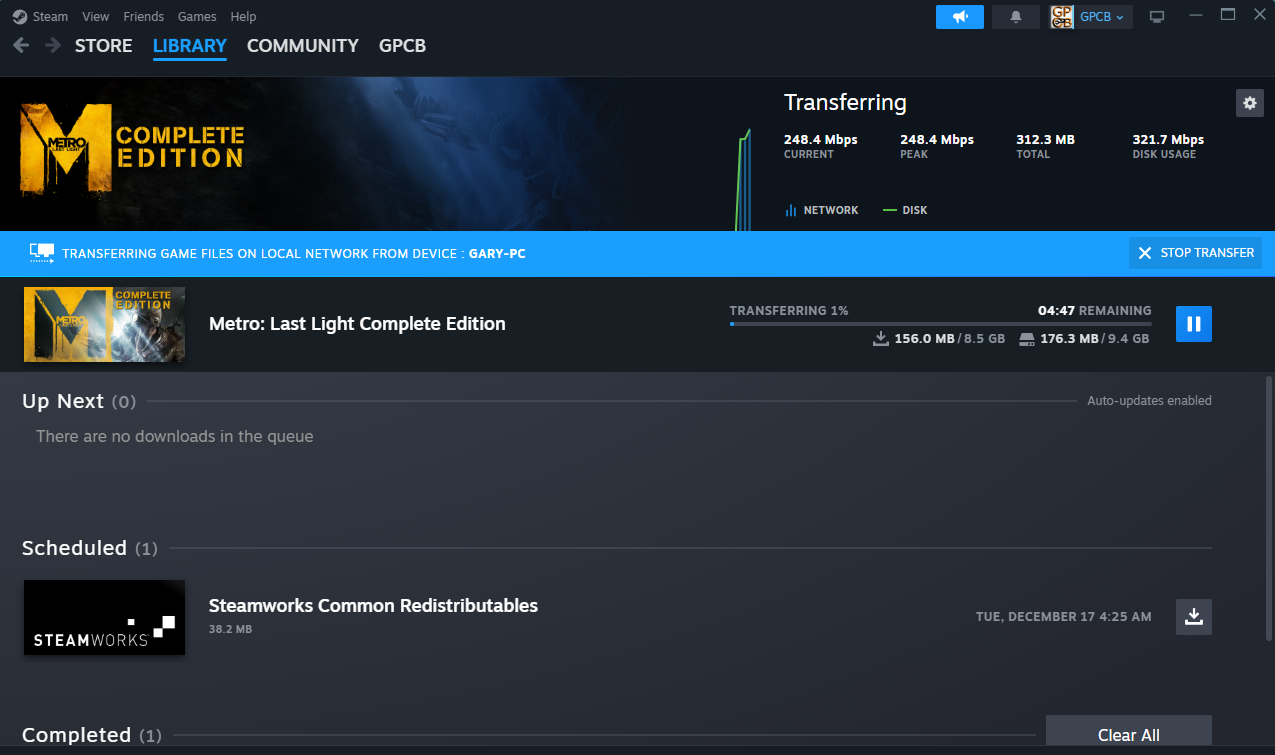Toggle the NETWORK graph legend
The image size is (1275, 755).
[x=821, y=210]
